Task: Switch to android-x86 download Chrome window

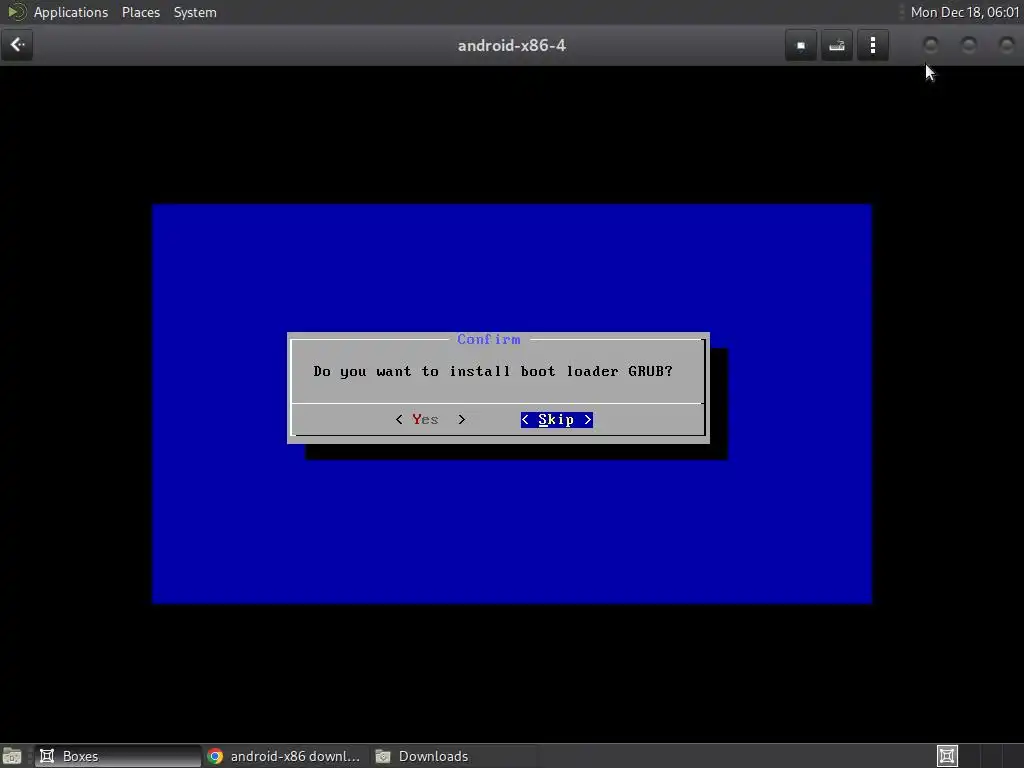Action: pyautogui.click(x=285, y=756)
